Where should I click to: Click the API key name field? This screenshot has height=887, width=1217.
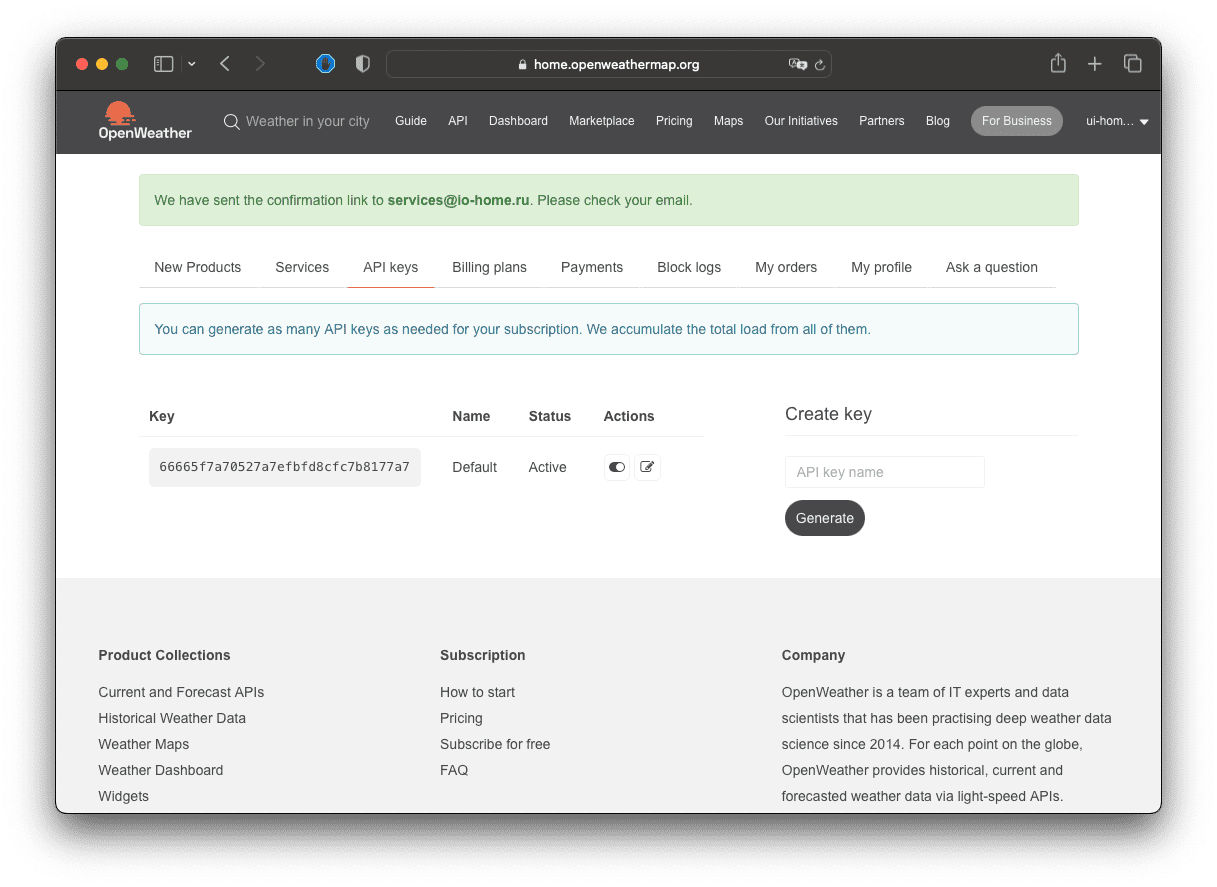885,472
